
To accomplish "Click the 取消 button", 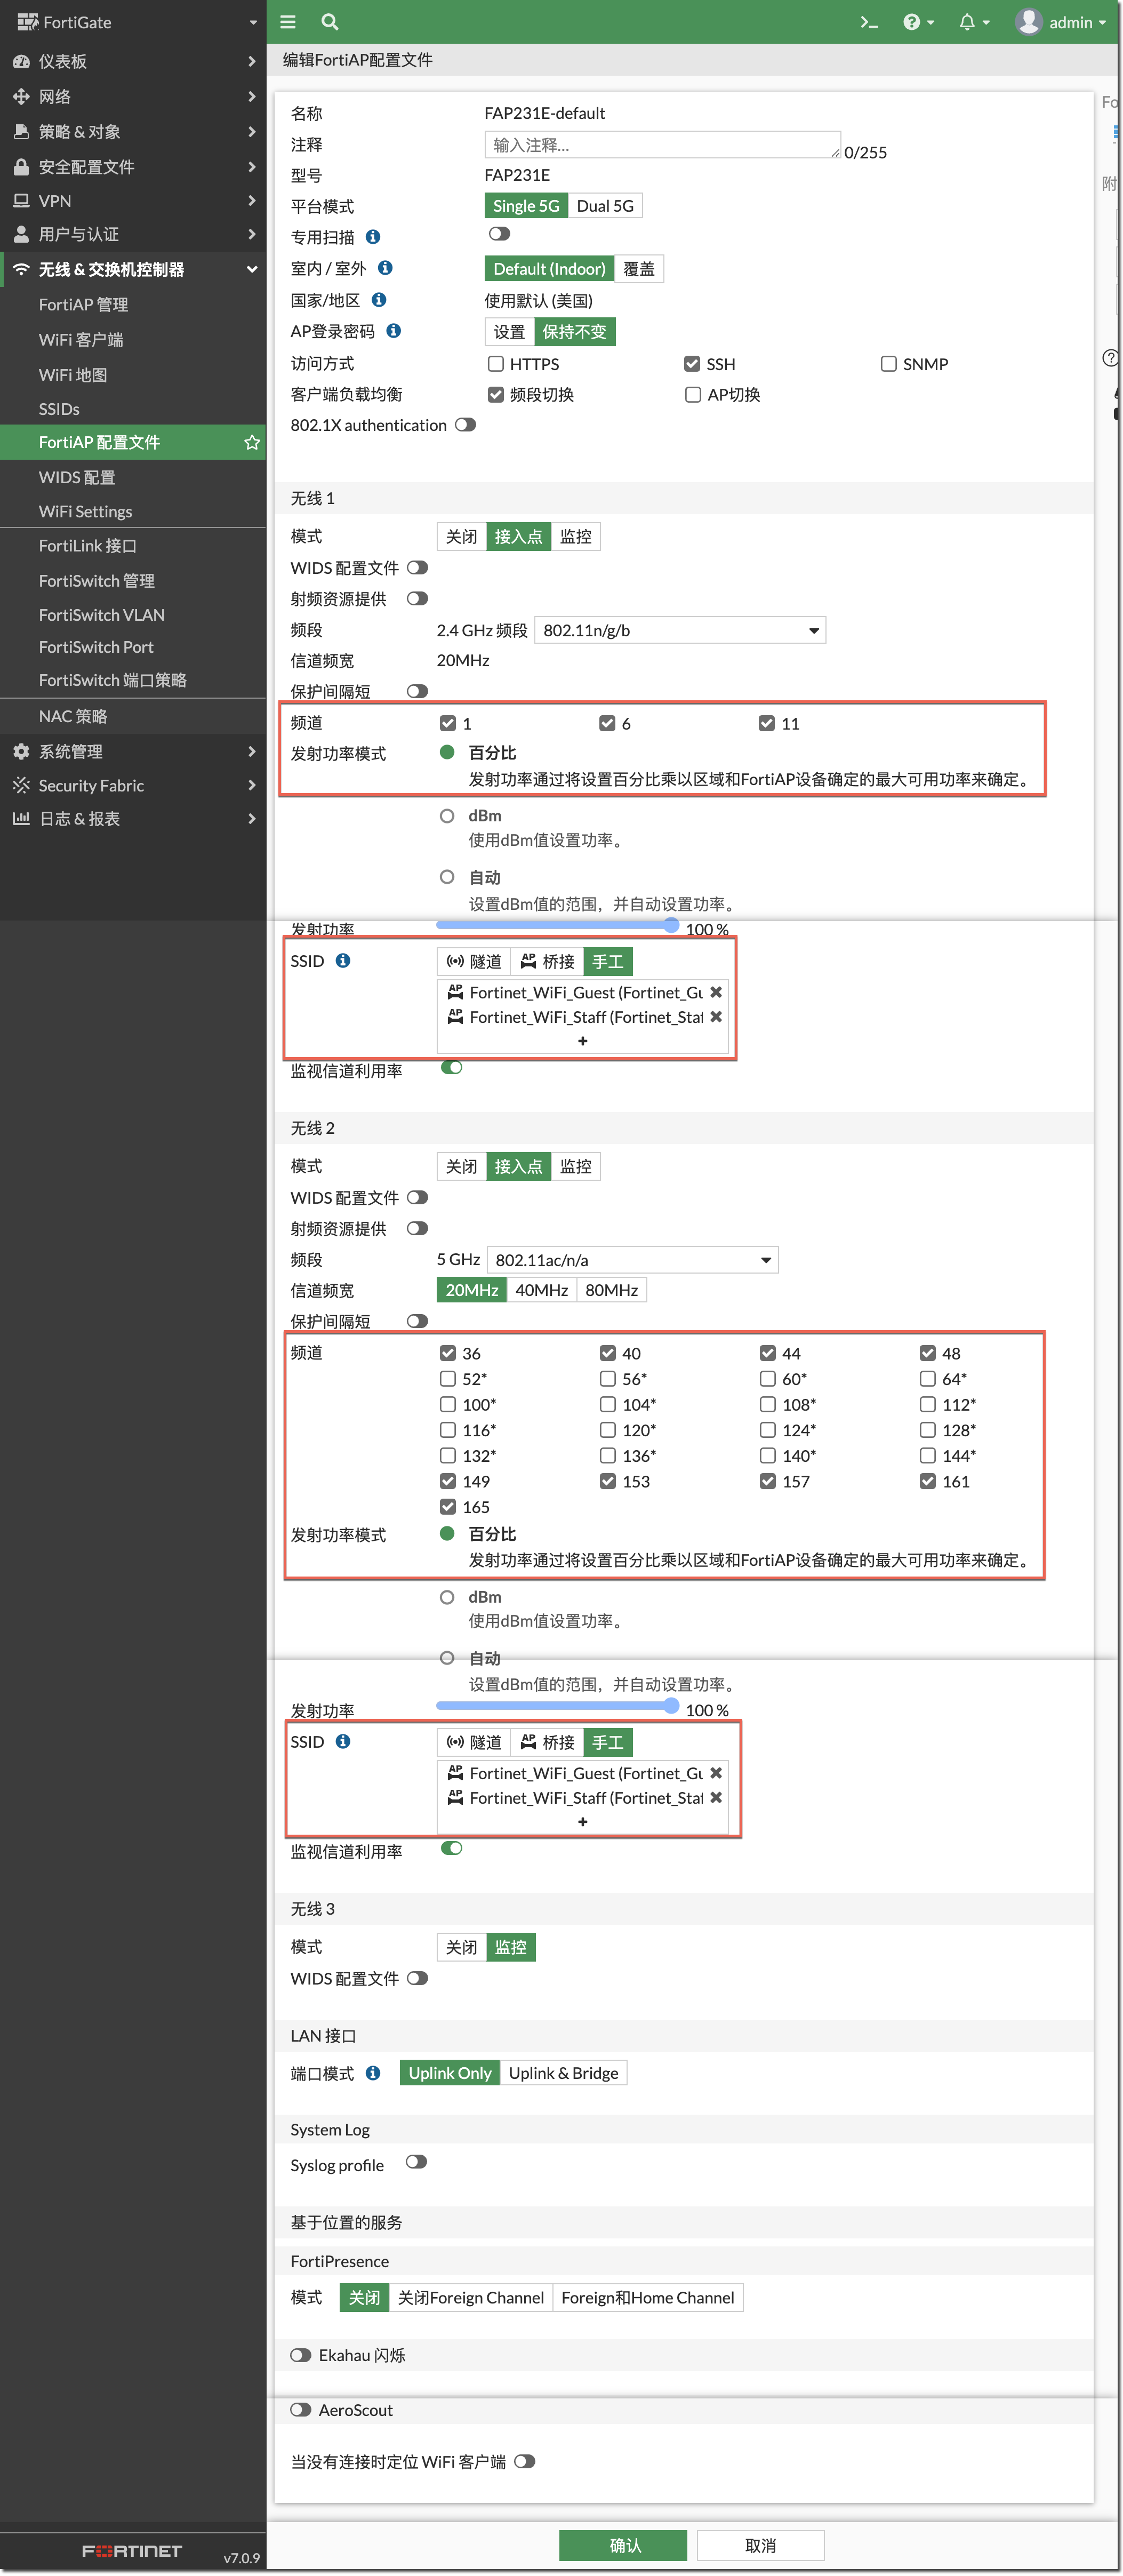I will click(760, 2545).
